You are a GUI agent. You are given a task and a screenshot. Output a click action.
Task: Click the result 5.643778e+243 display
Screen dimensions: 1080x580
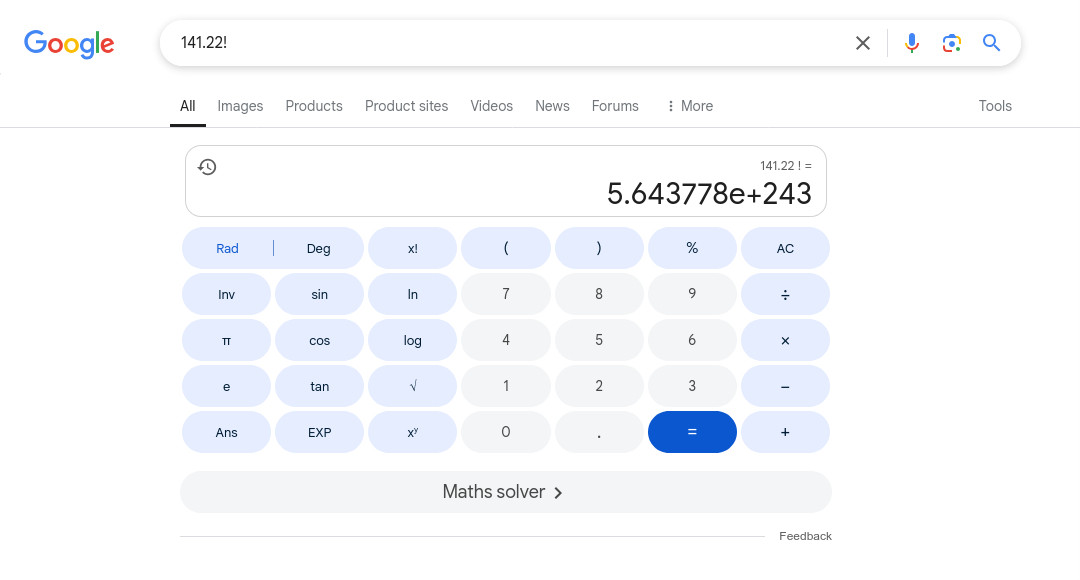(709, 194)
